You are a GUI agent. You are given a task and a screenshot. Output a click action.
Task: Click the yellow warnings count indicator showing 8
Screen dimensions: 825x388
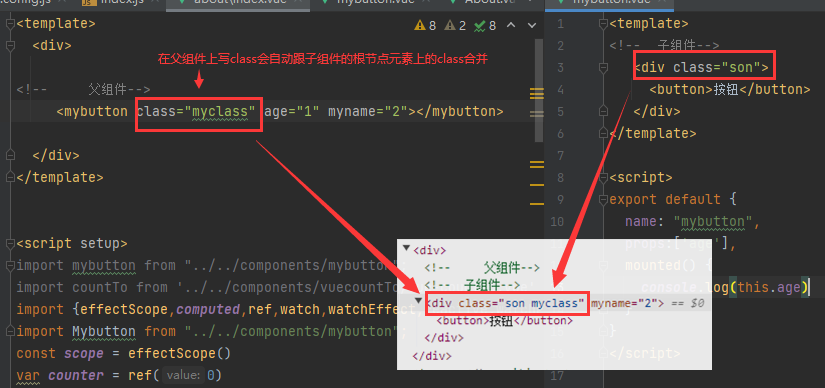point(425,25)
